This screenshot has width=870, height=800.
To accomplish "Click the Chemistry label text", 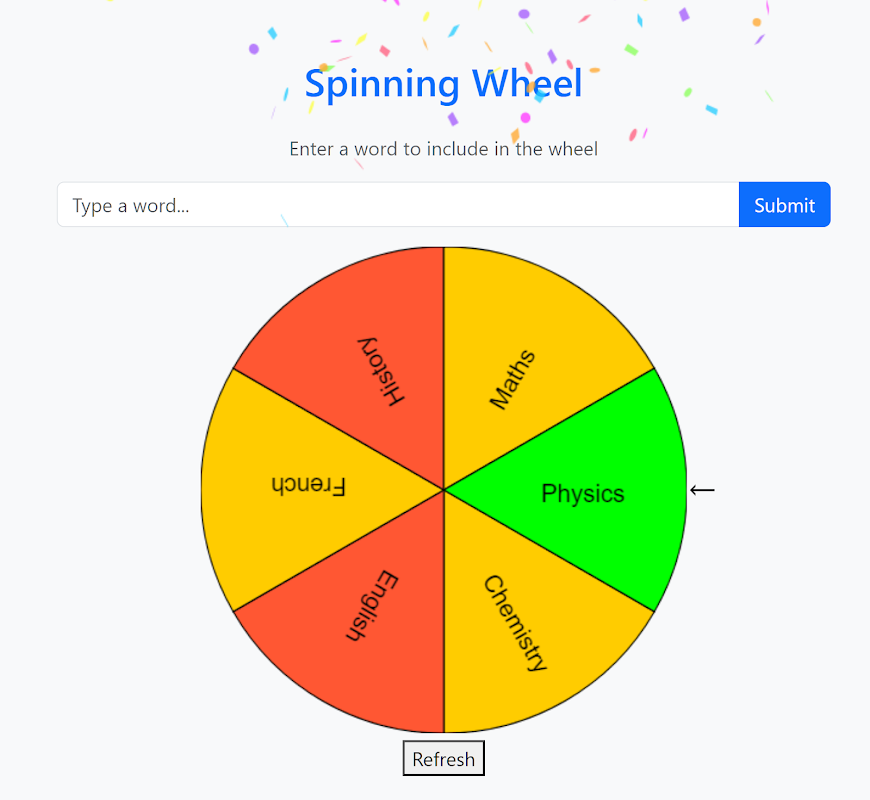I will click(515, 623).
